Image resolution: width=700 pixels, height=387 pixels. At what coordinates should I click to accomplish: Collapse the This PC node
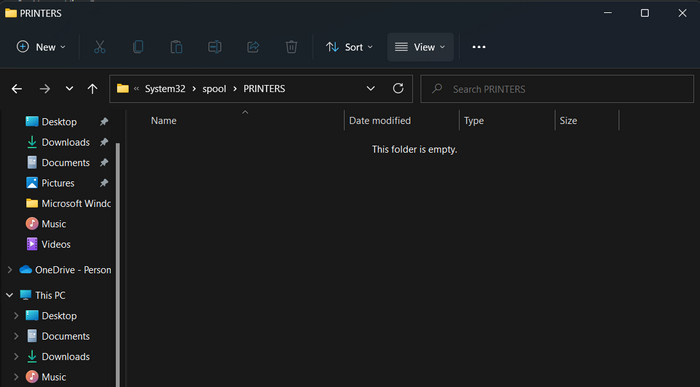point(9,295)
